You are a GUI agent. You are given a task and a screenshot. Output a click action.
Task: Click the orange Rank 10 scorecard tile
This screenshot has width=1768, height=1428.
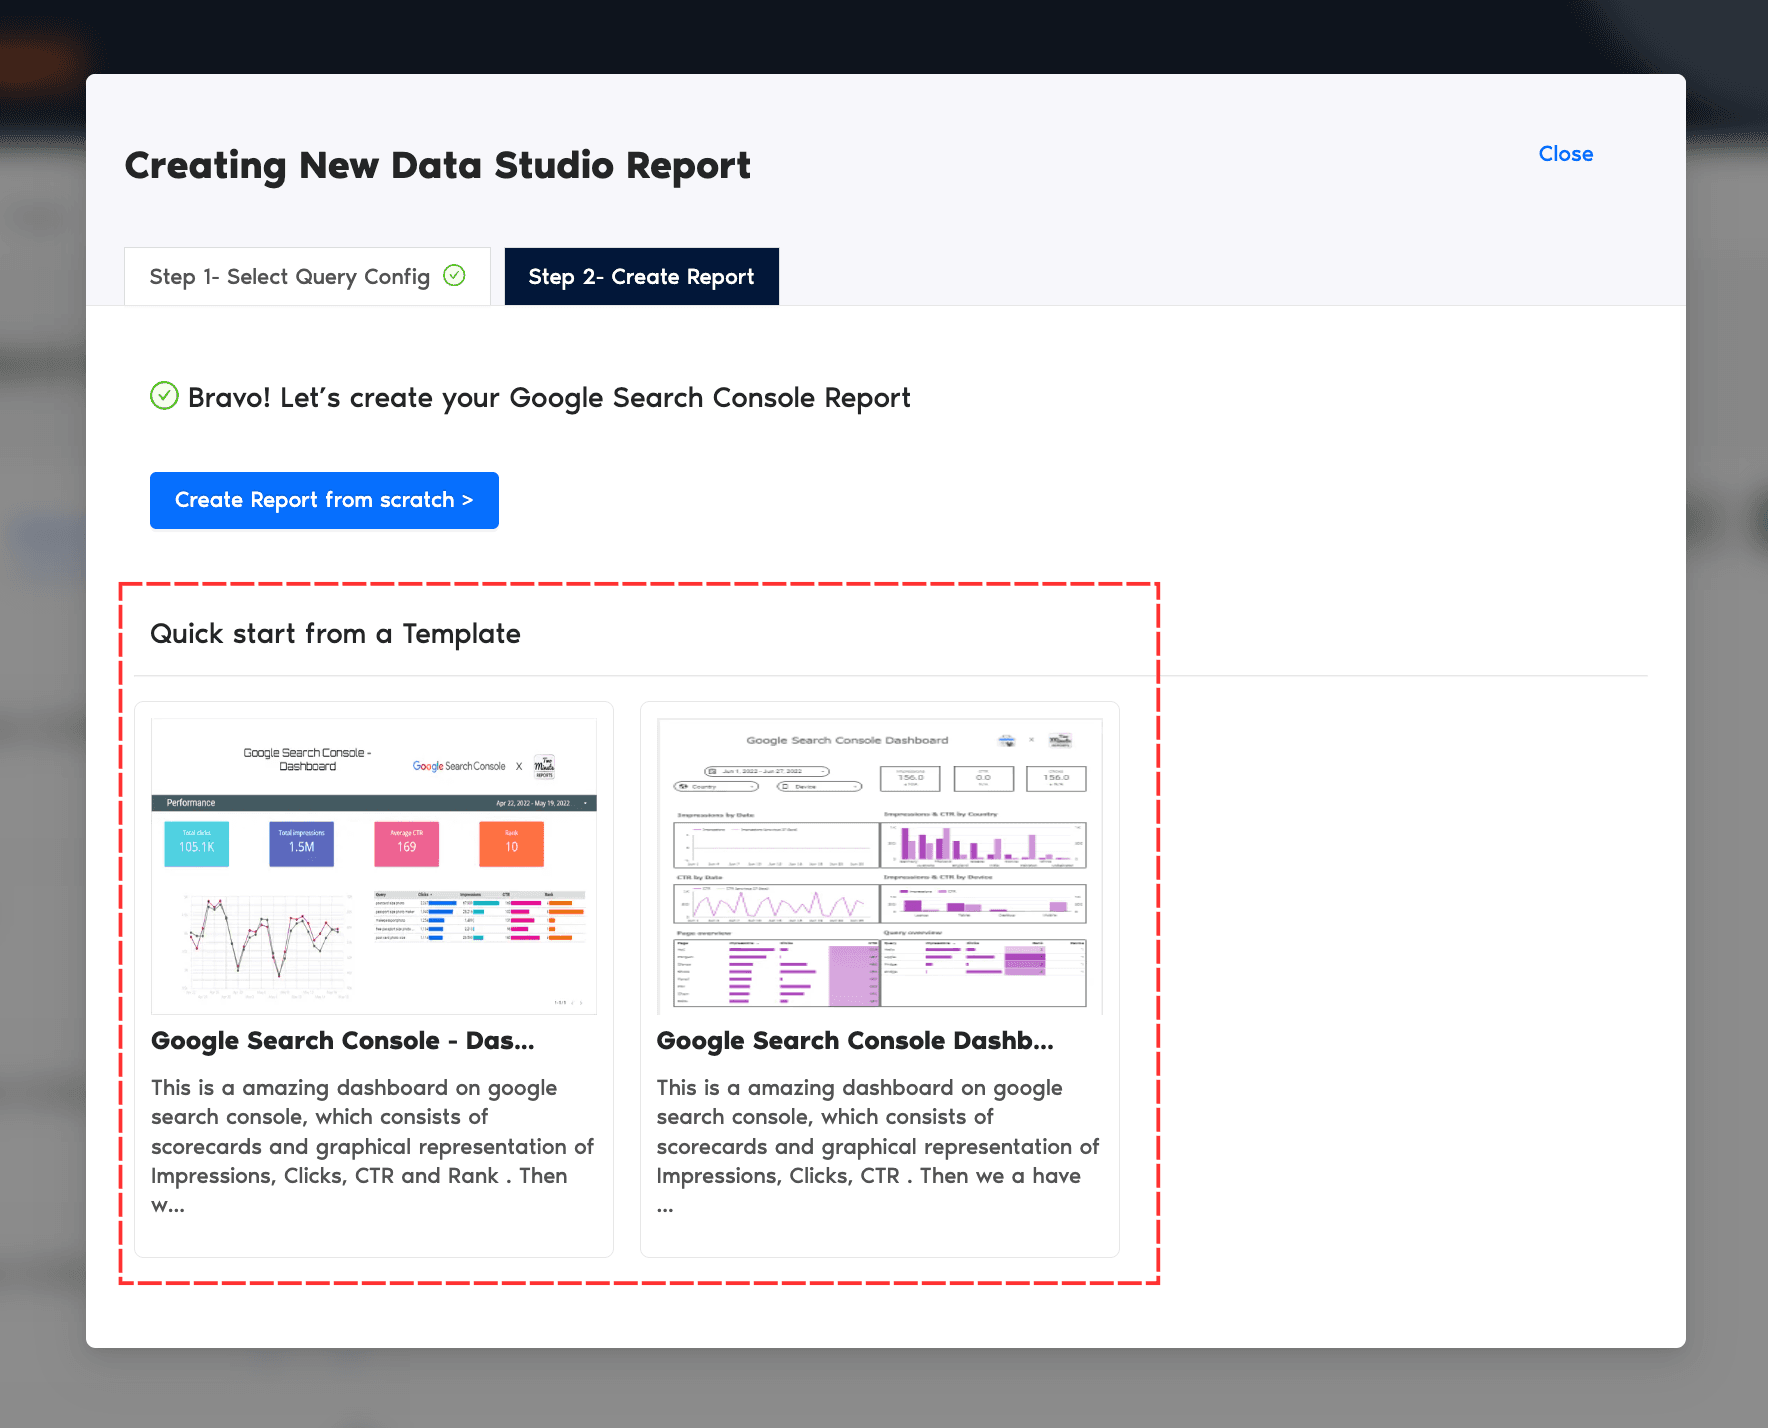click(x=511, y=843)
